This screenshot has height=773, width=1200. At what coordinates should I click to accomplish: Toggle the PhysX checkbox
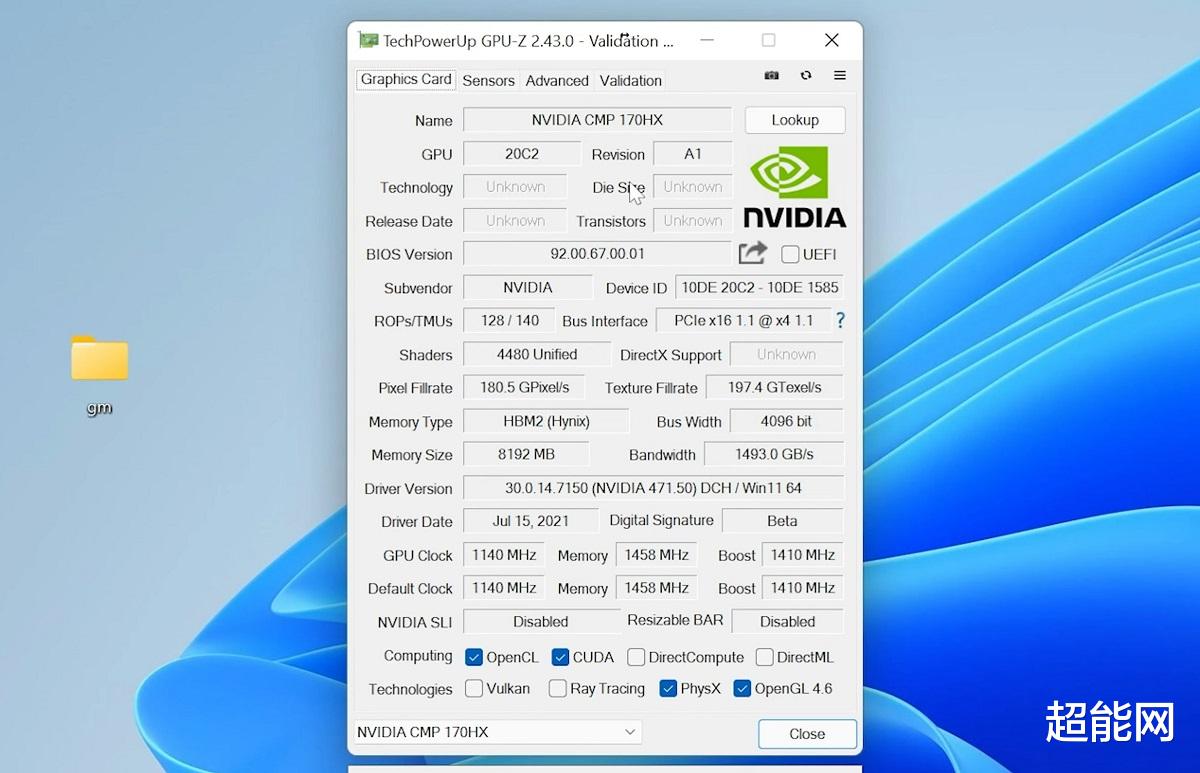coord(668,688)
